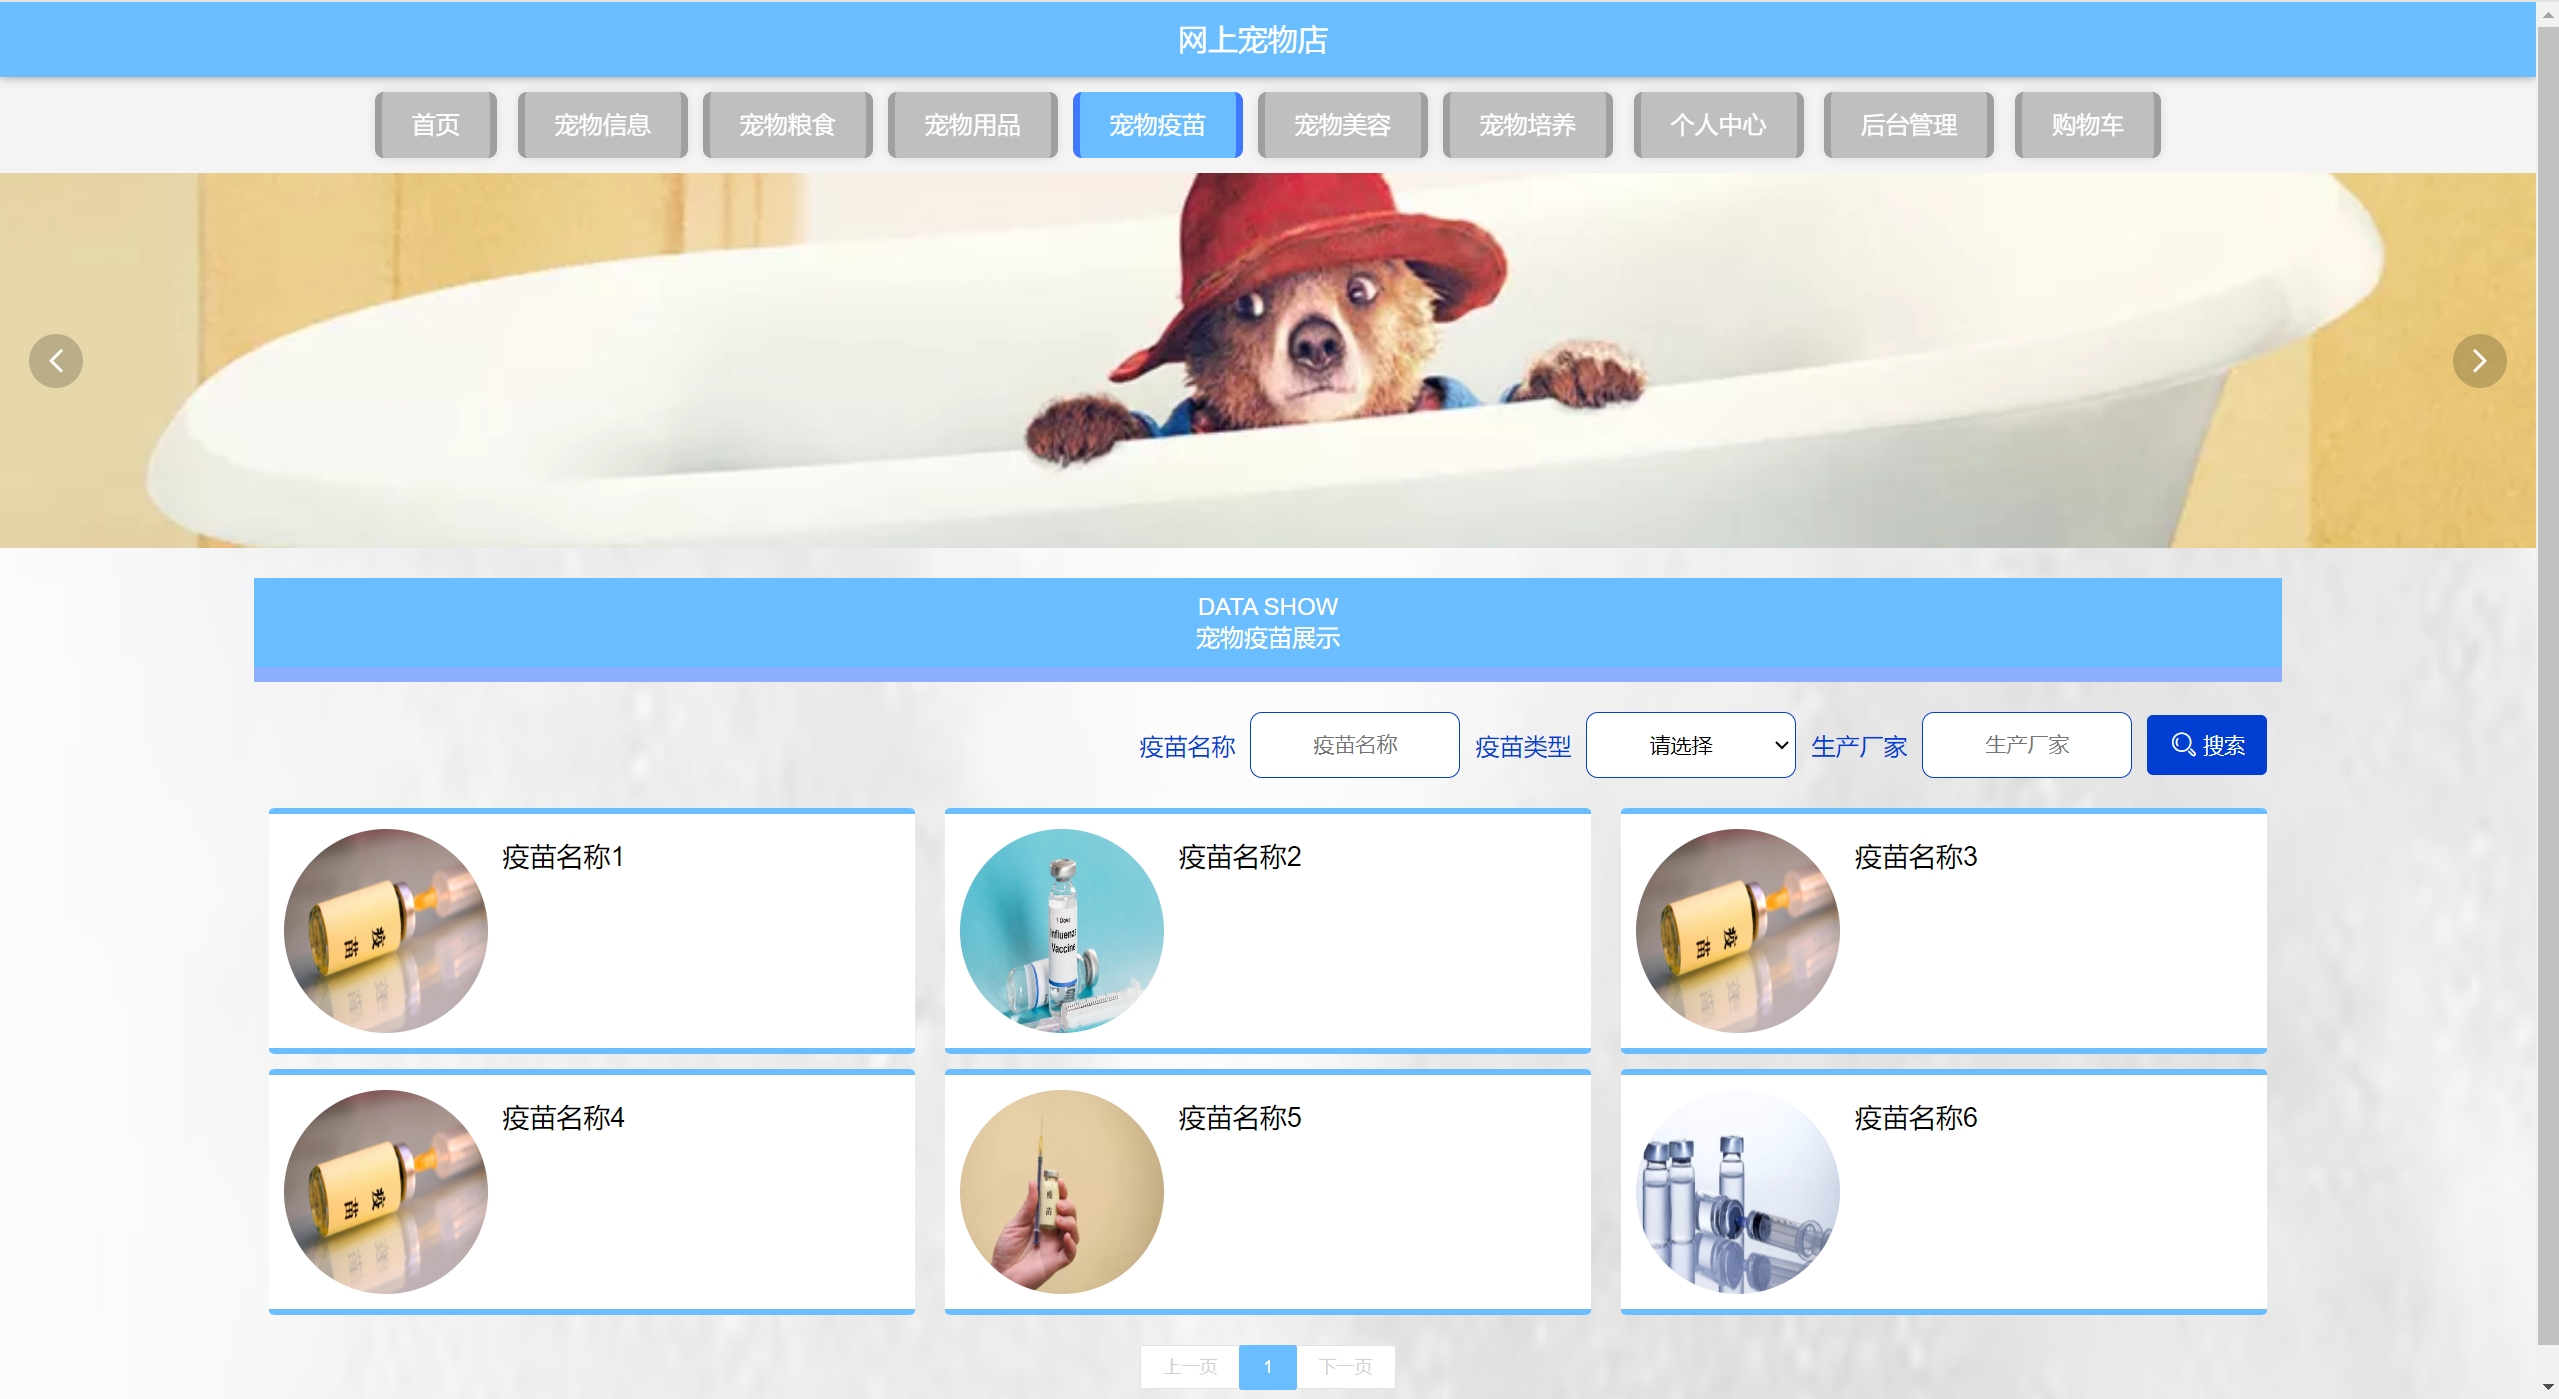Go to 首页 nav tab
The width and height of the screenshot is (2559, 1399).
tap(436, 125)
